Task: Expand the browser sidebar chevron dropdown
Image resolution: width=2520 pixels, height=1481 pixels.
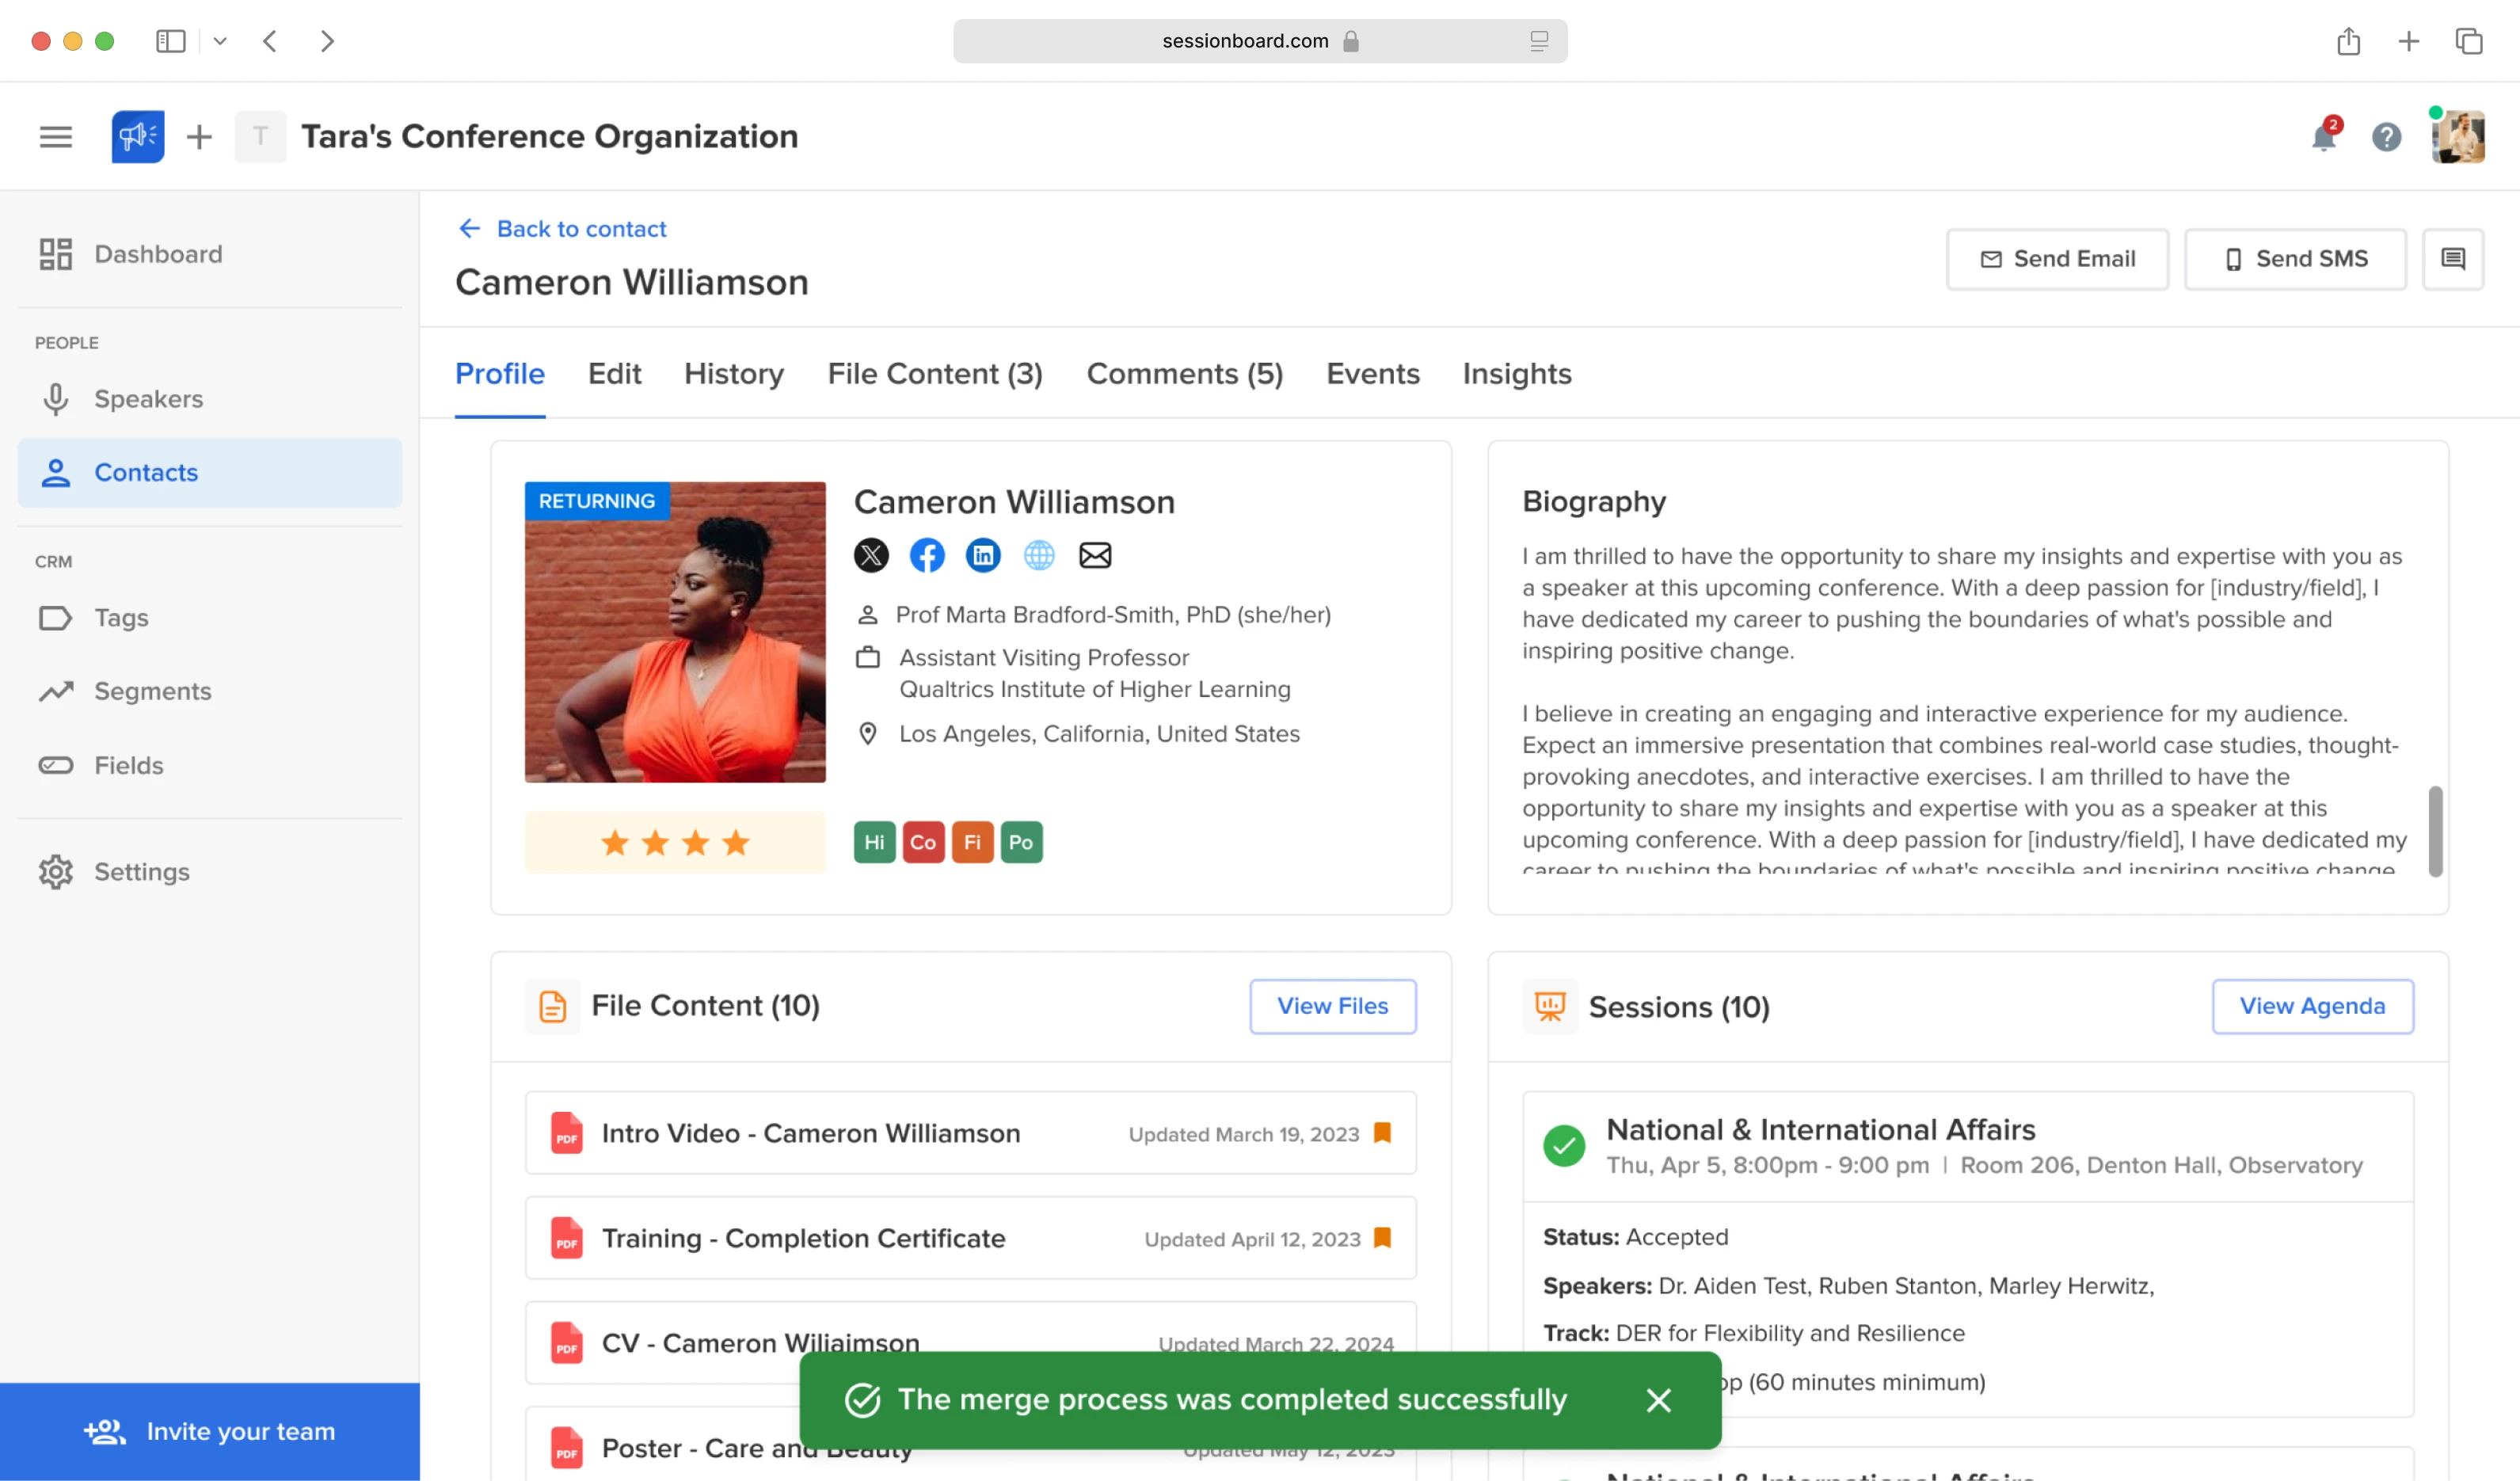Action: pos(220,41)
